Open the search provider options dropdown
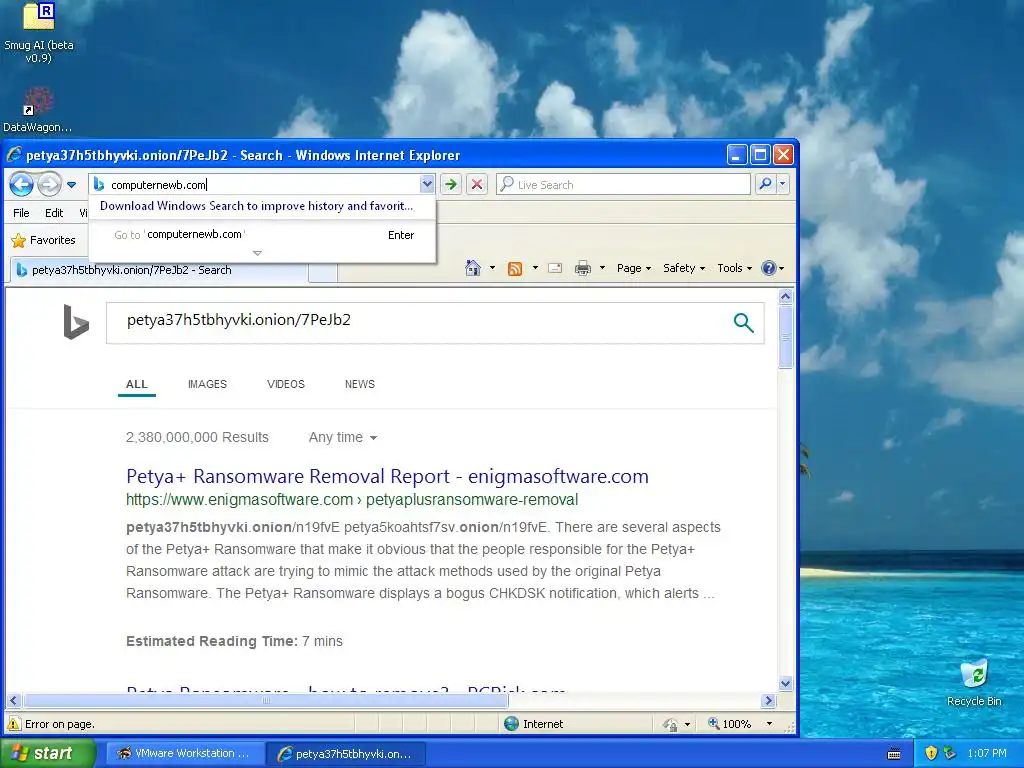Viewport: 1024px width, 768px height. pyautogui.click(x=782, y=185)
